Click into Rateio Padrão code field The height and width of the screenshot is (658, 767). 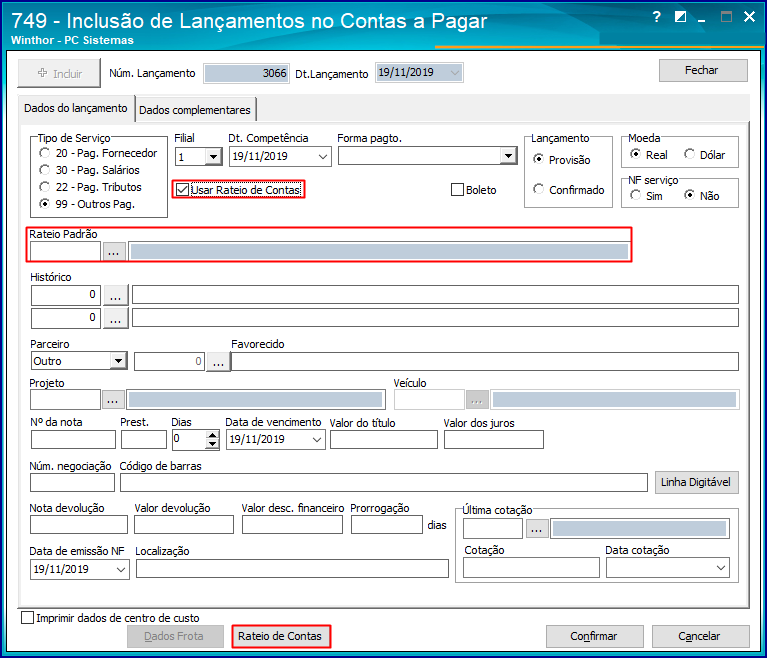66,252
